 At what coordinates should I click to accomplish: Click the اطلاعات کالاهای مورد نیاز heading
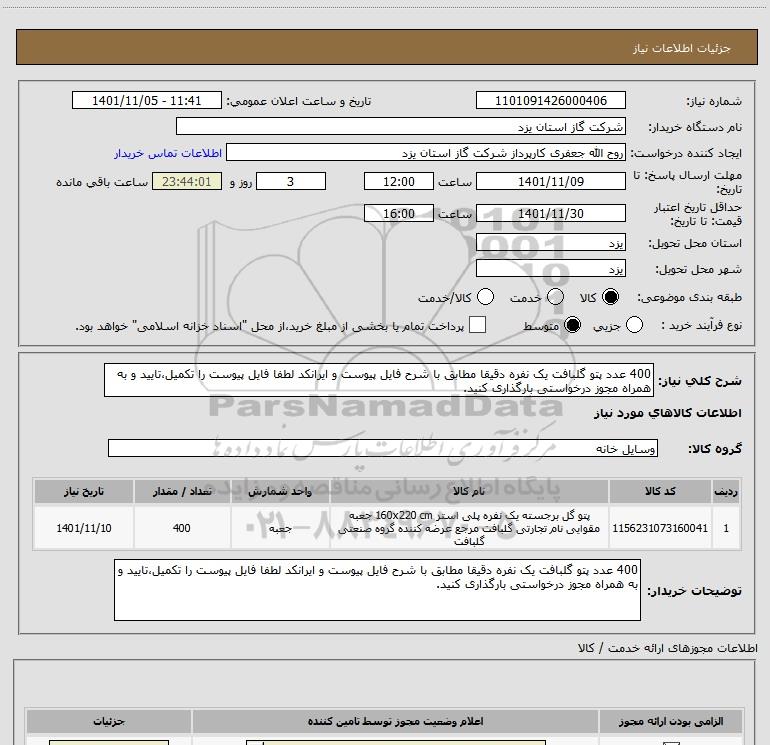668,413
